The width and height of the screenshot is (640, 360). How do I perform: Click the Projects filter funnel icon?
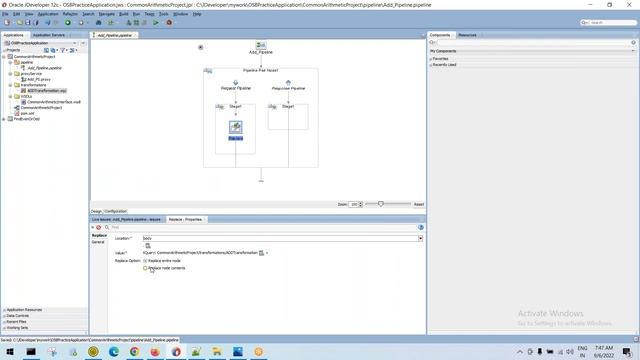pos(63,50)
